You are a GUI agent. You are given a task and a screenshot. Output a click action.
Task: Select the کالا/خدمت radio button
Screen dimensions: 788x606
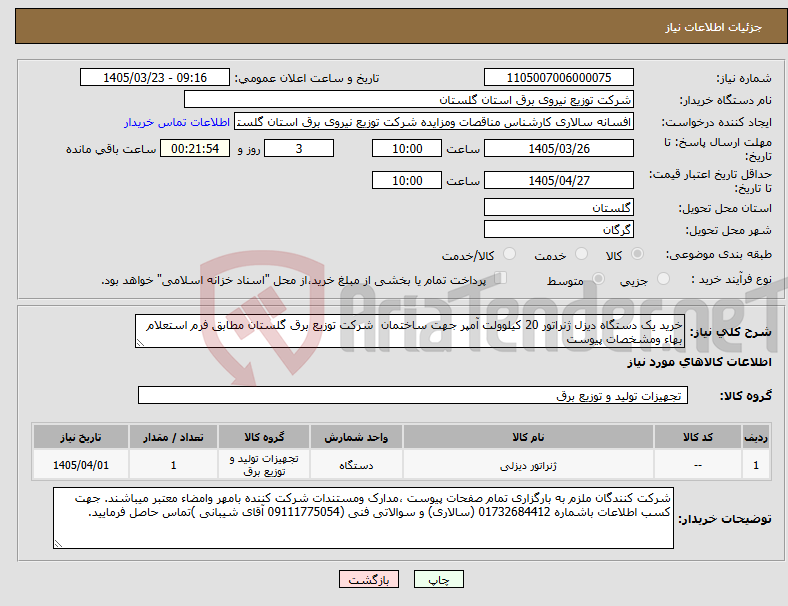510,254
